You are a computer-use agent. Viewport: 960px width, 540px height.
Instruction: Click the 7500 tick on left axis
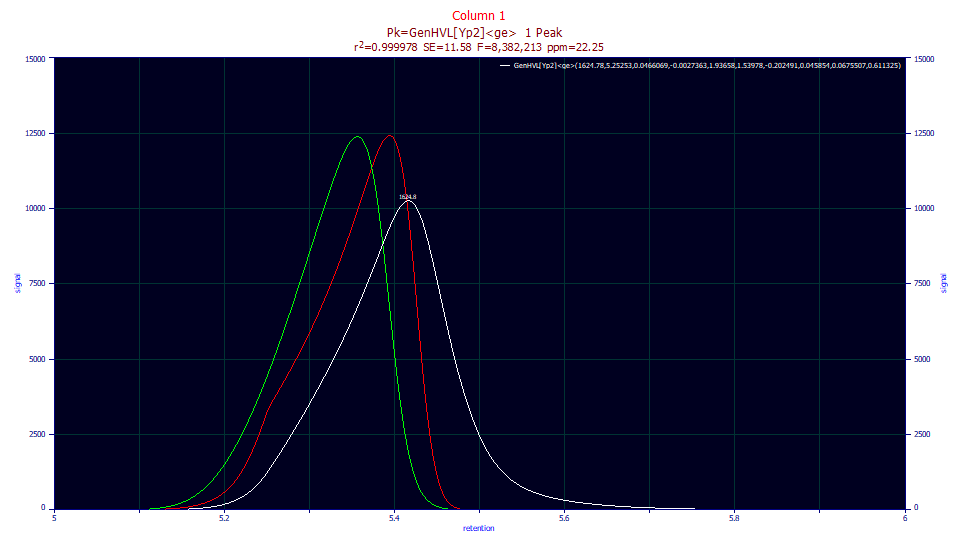point(37,283)
